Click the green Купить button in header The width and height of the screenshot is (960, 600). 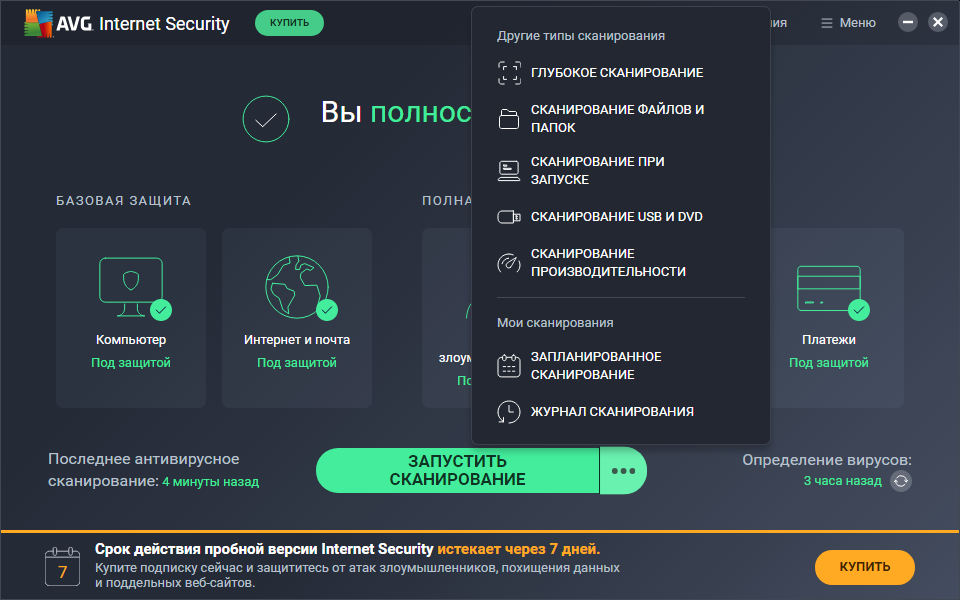[289, 23]
